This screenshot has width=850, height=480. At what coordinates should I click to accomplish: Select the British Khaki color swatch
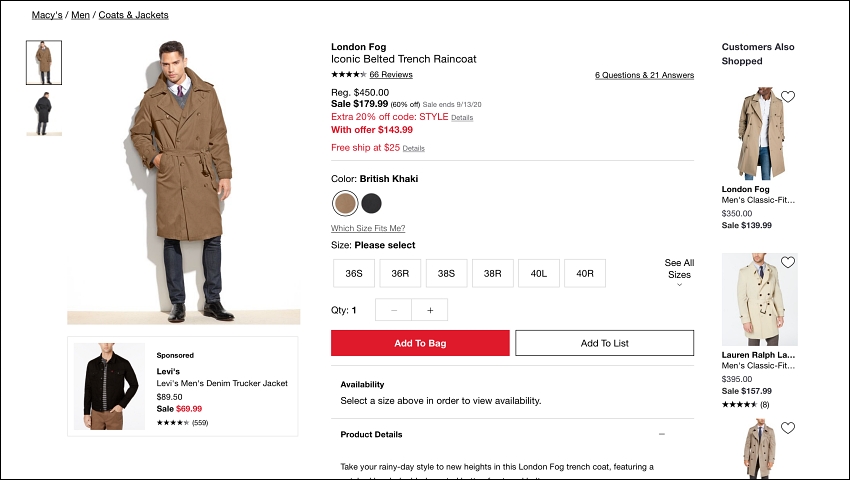[x=345, y=203]
